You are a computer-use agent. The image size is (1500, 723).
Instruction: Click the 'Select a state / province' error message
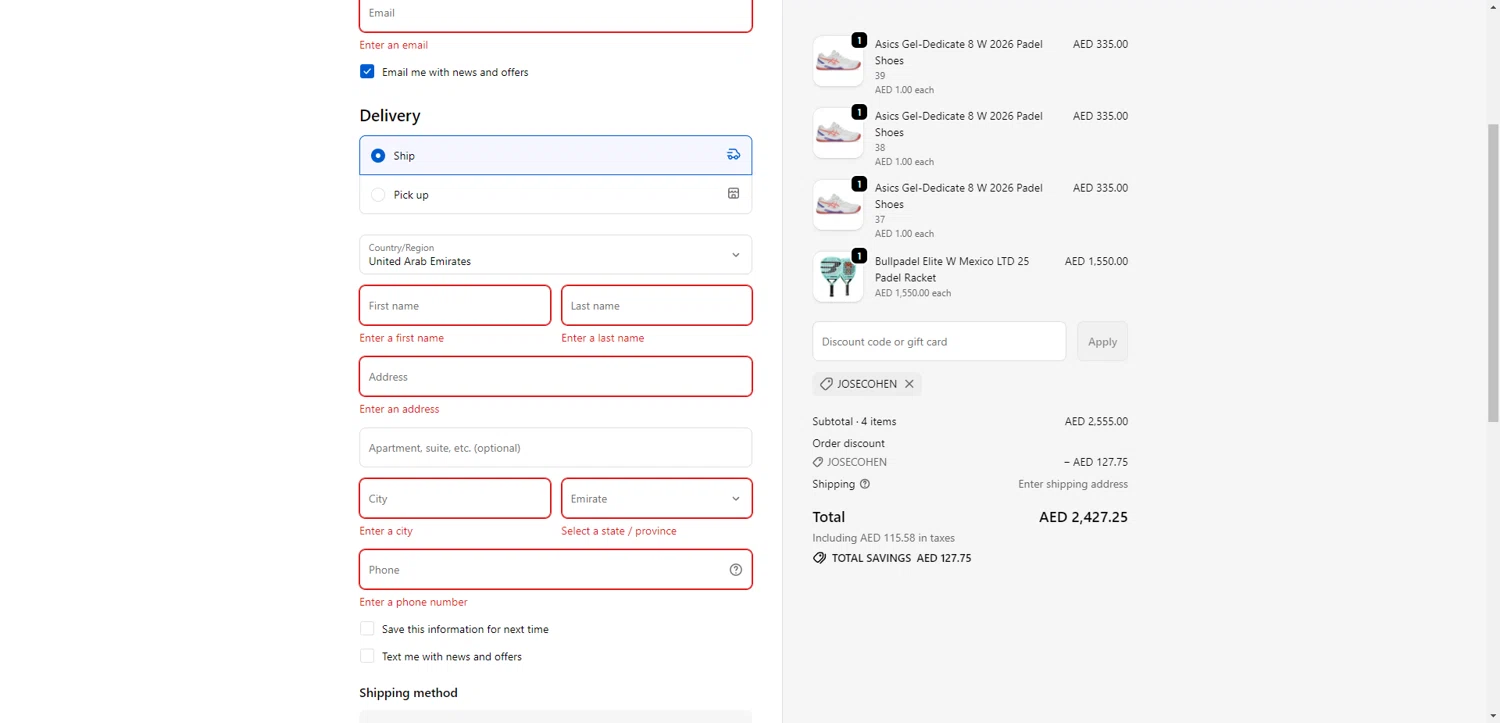click(x=619, y=531)
